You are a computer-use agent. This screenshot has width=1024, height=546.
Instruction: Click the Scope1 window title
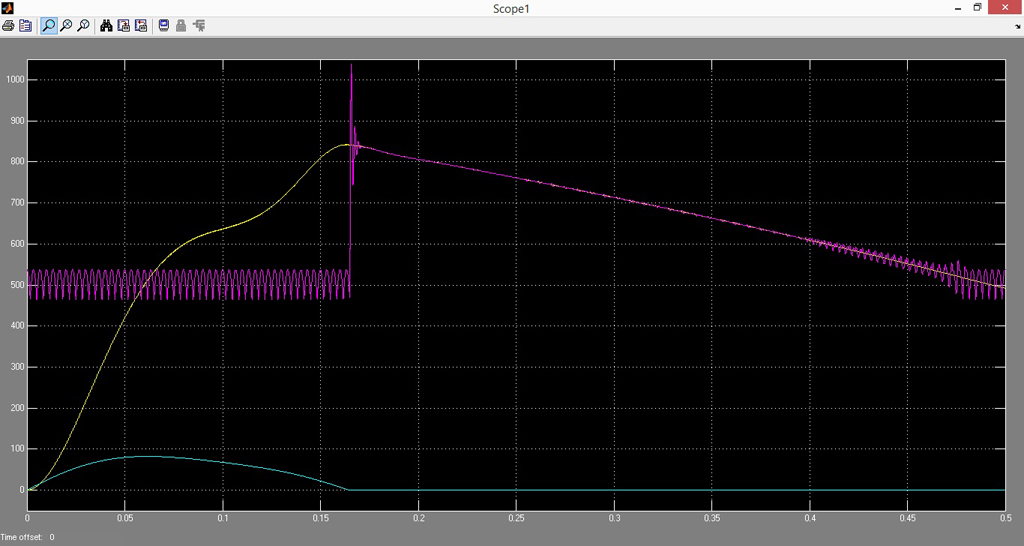[x=511, y=8]
